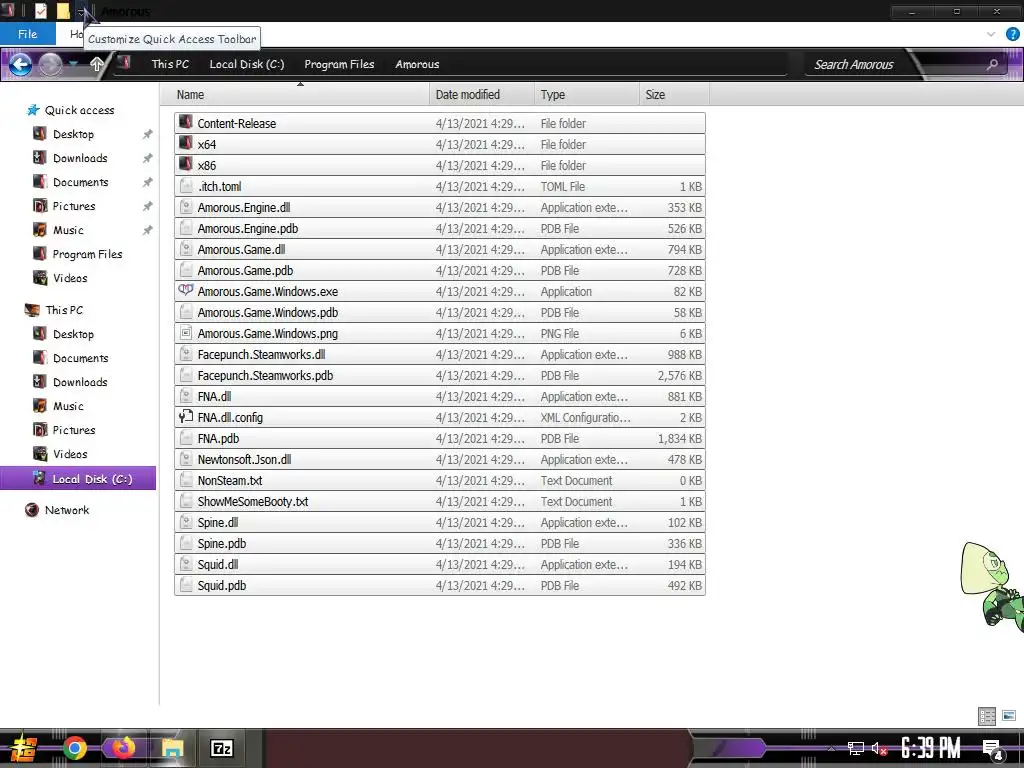Select Facepunch.Steamworks.pdb file
The image size is (1024, 768).
(x=440, y=376)
